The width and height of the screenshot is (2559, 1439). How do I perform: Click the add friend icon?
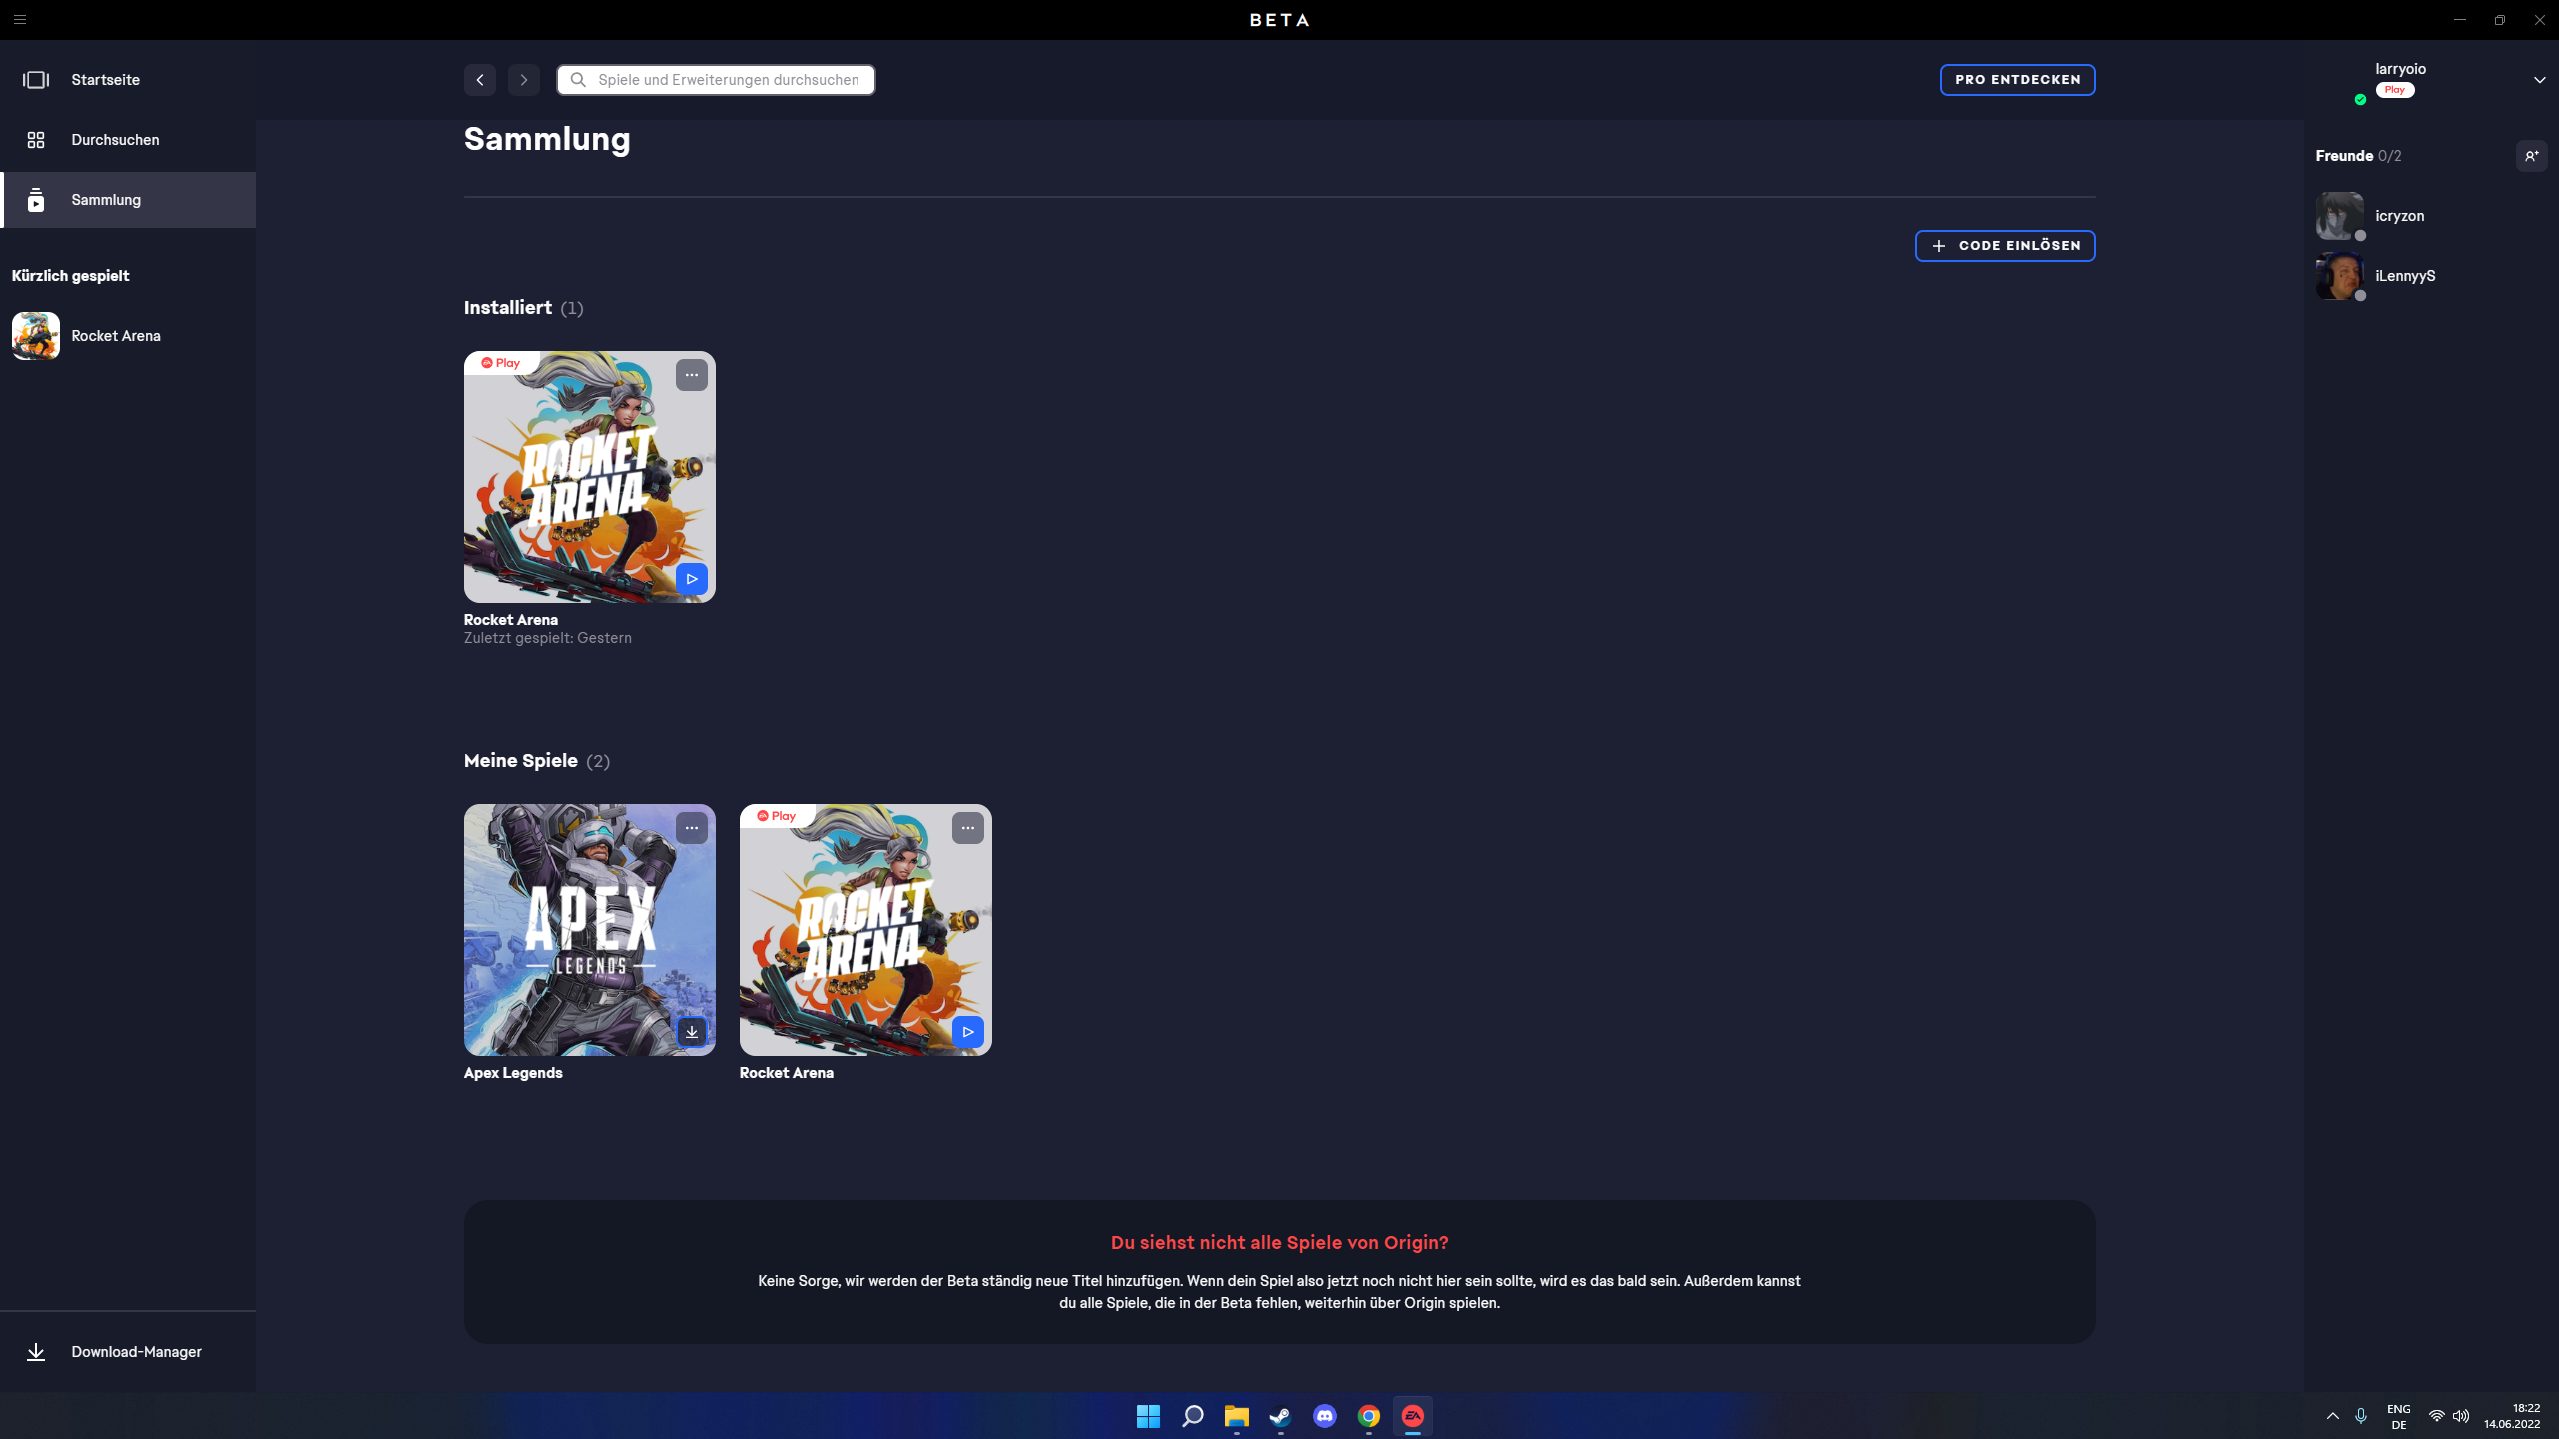click(2531, 156)
